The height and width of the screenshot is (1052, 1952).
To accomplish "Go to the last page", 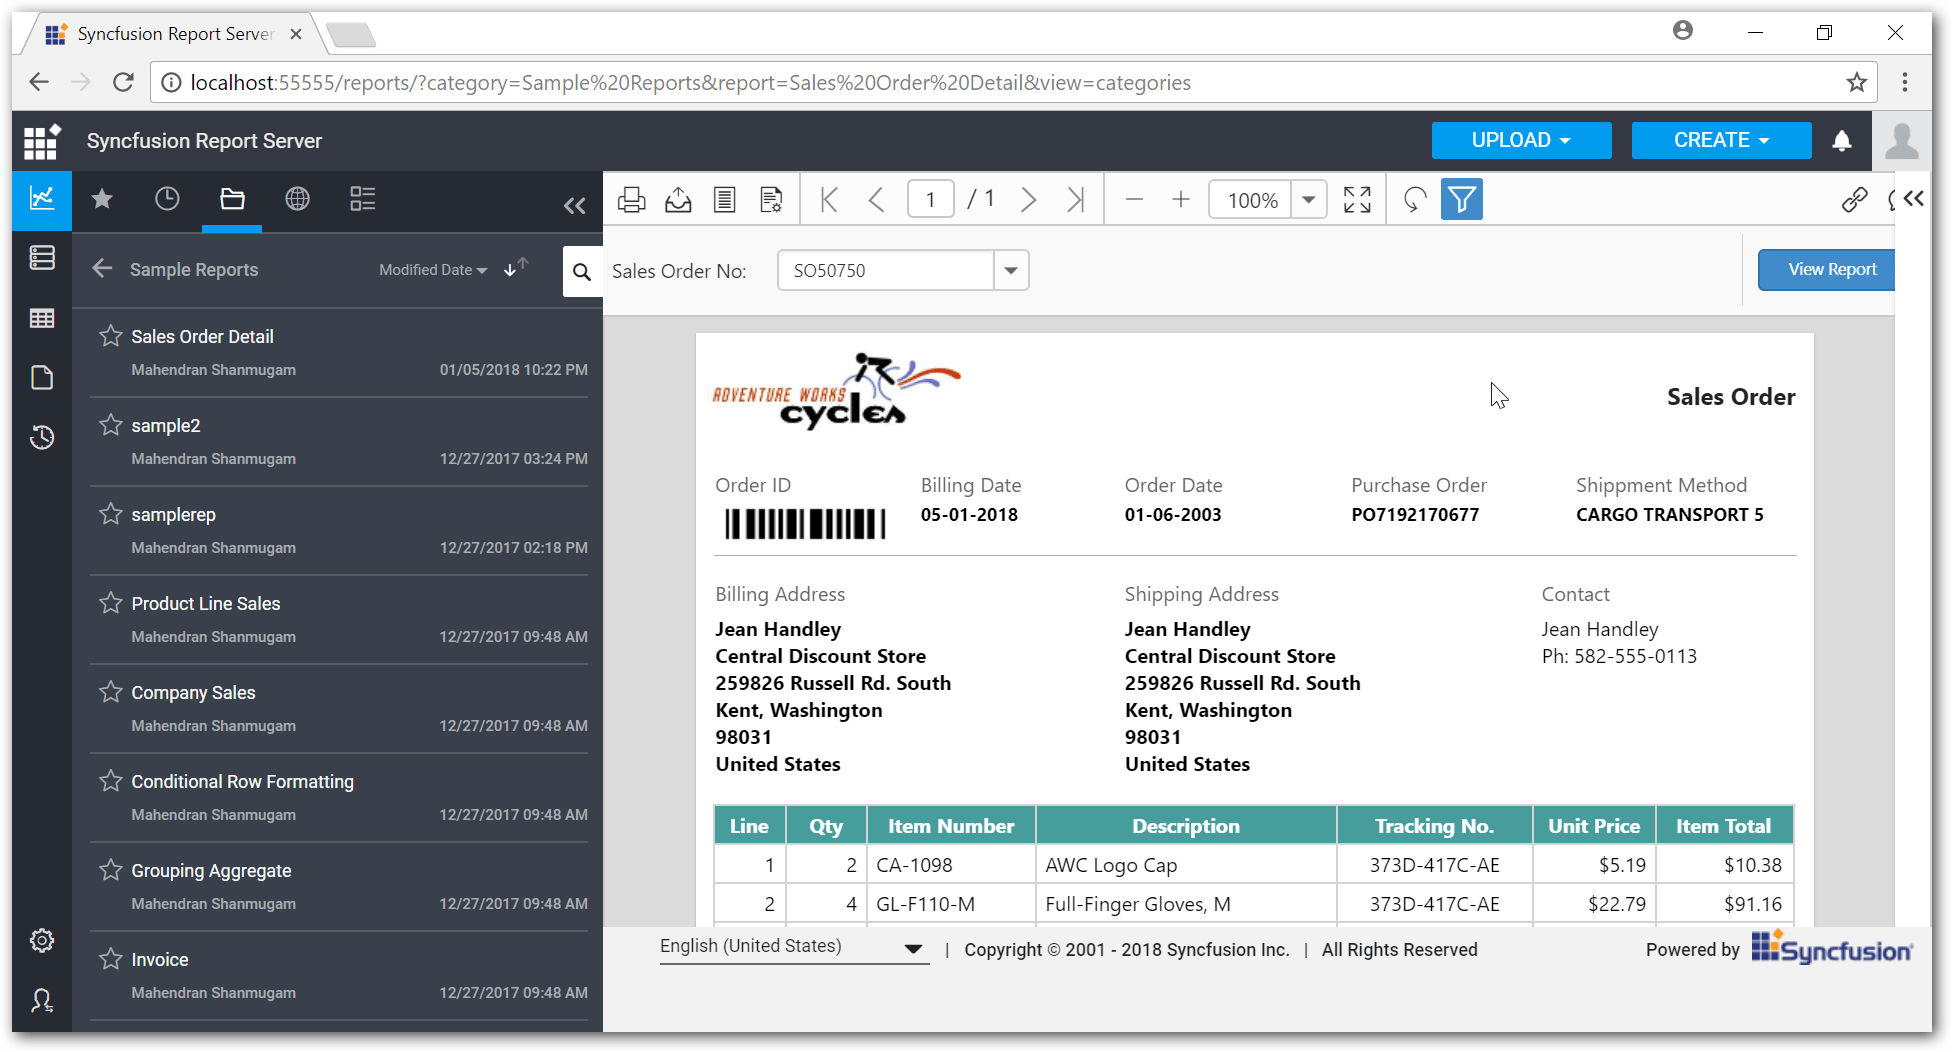I will click(x=1076, y=200).
